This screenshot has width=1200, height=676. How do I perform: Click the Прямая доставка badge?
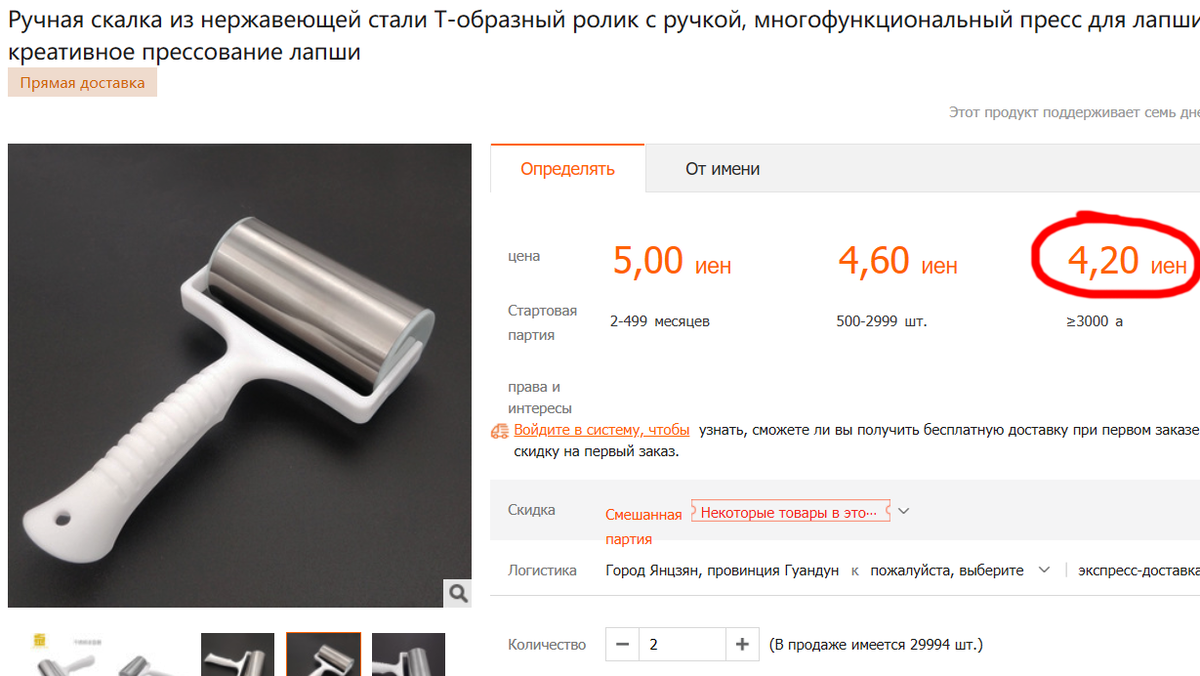pyautogui.click(x=82, y=83)
